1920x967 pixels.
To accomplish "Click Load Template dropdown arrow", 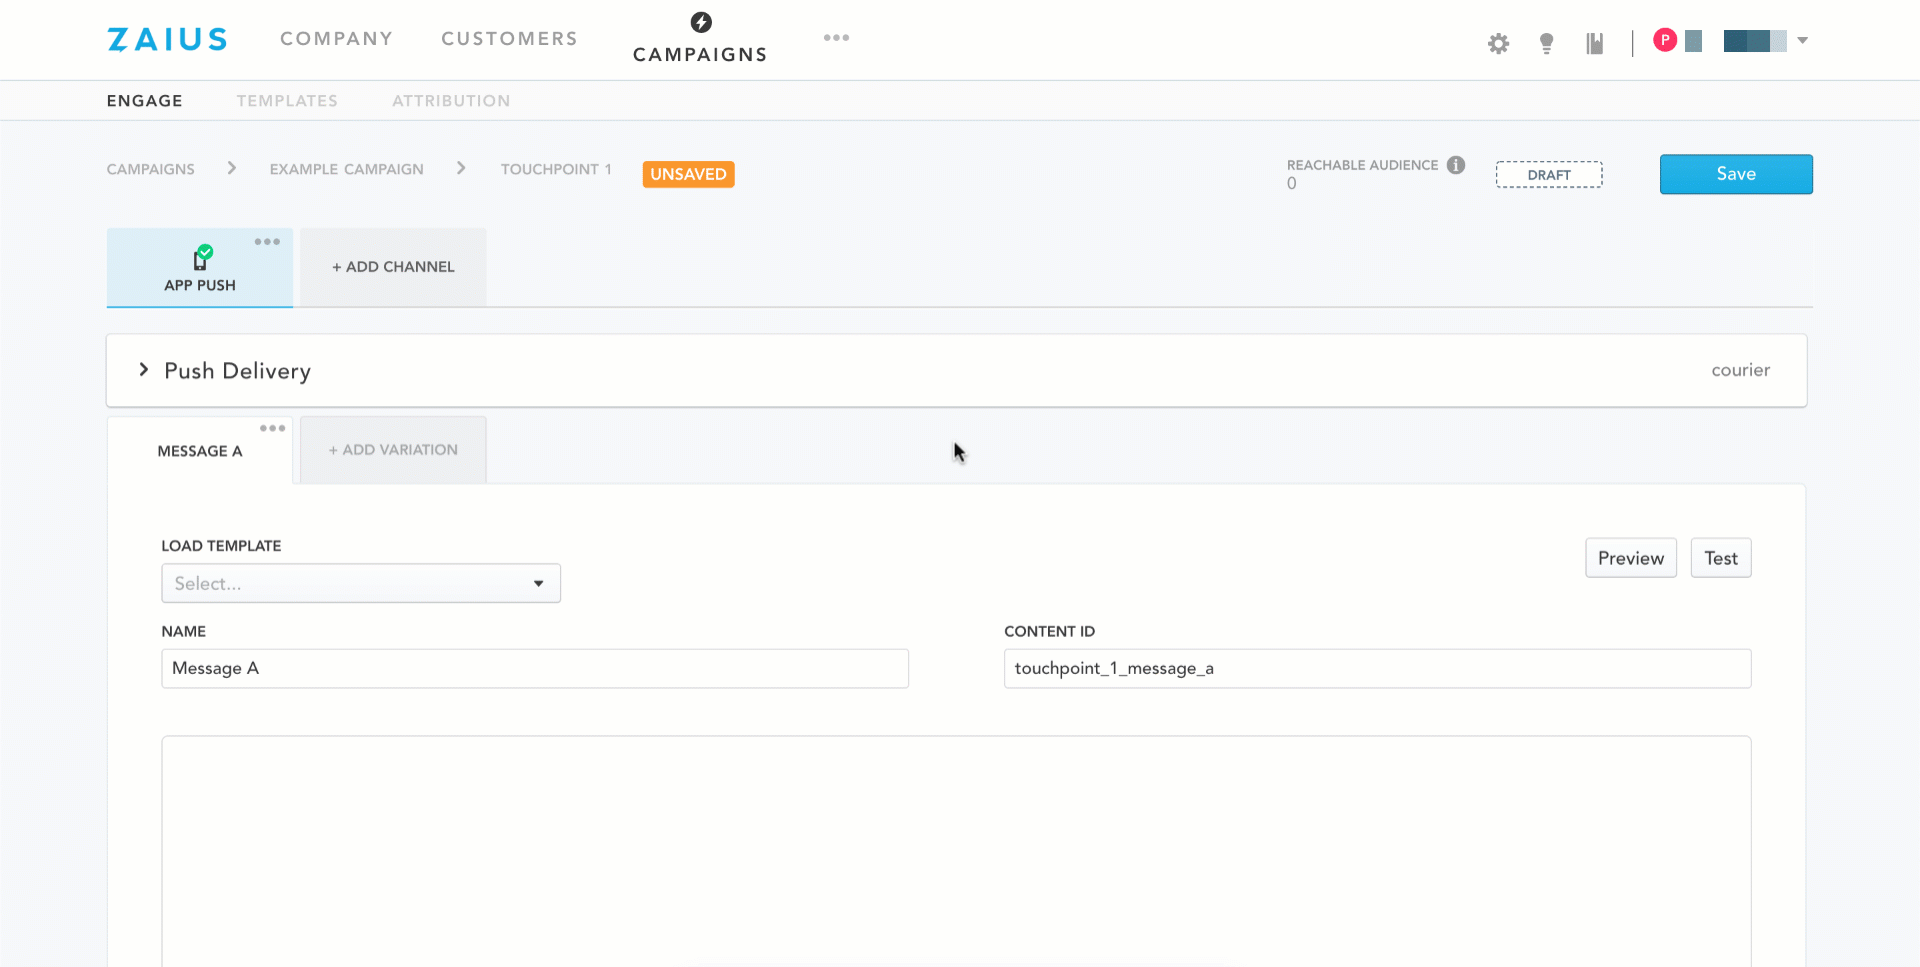I will pos(538,583).
